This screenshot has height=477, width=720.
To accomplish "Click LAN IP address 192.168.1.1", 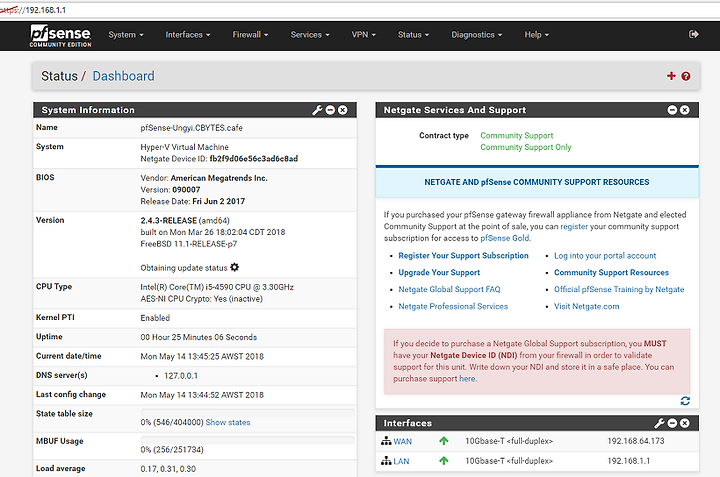I will point(629,461).
